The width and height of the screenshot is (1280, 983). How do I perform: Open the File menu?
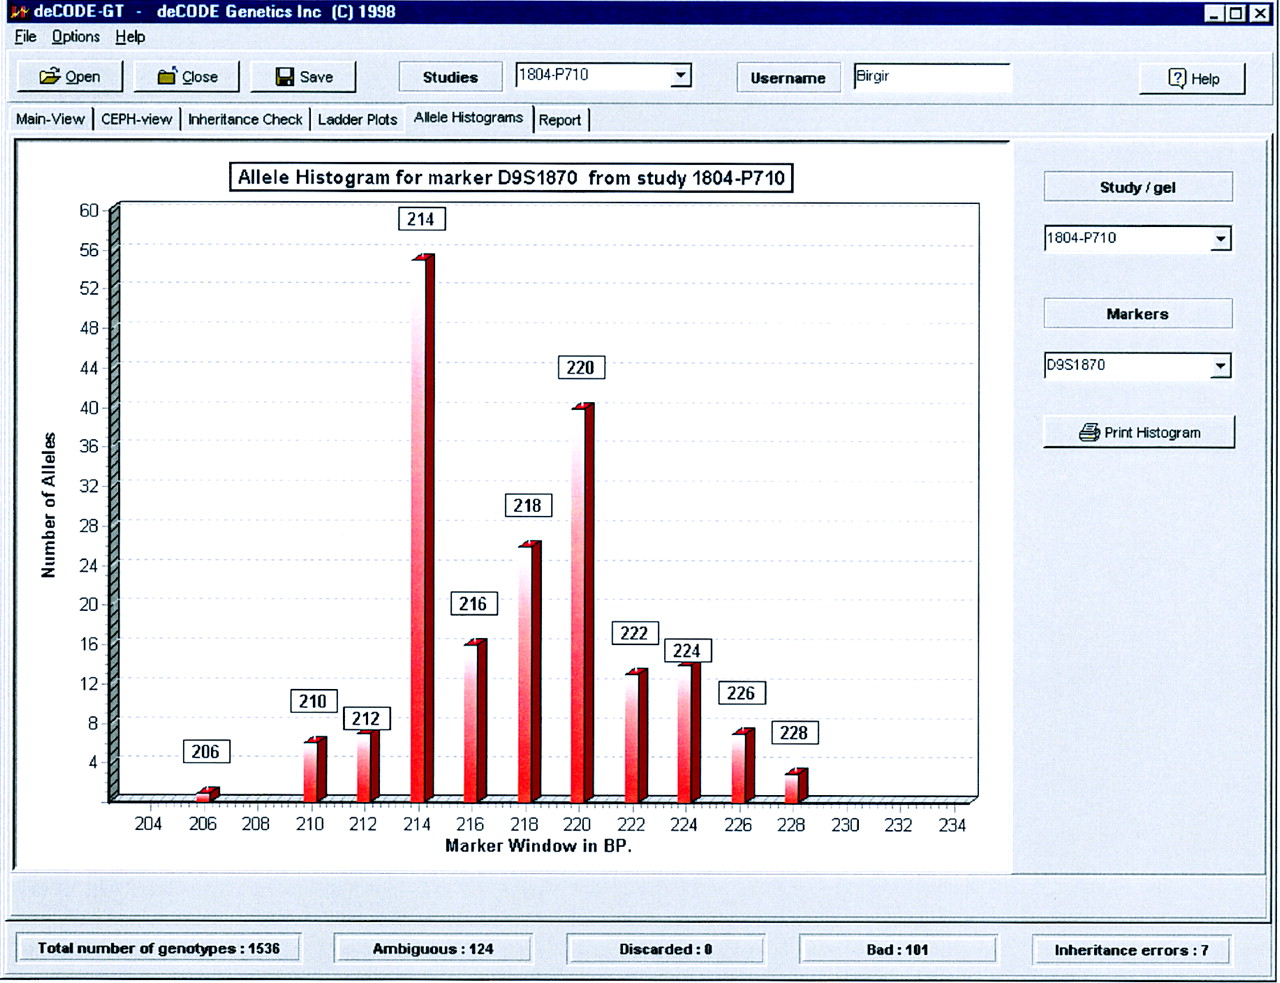tap(25, 37)
